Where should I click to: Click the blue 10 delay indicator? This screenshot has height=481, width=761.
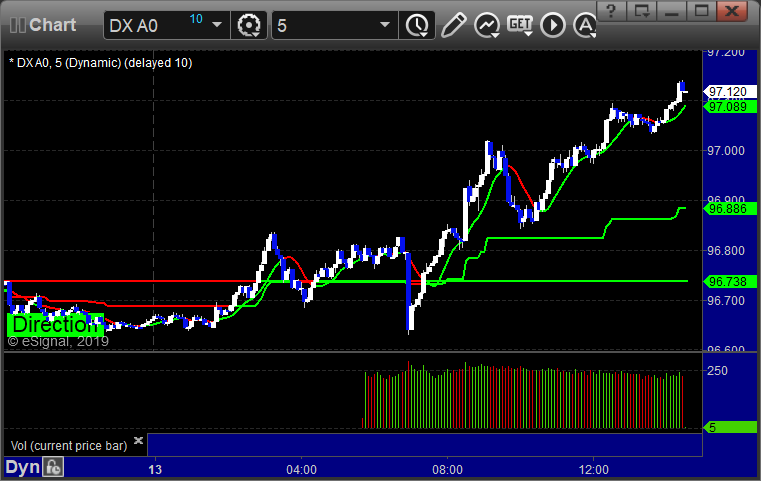pos(196,19)
